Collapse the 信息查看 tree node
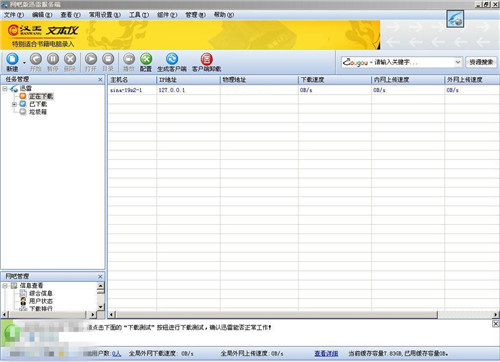 5,286
